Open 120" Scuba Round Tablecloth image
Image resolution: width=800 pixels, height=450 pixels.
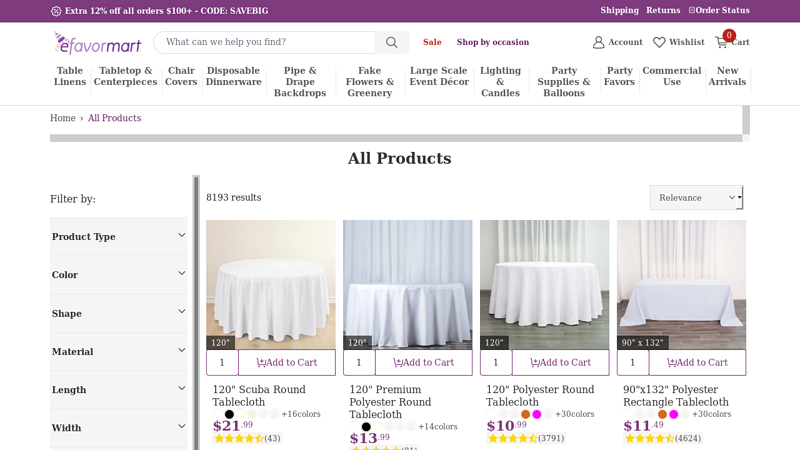[x=271, y=285]
